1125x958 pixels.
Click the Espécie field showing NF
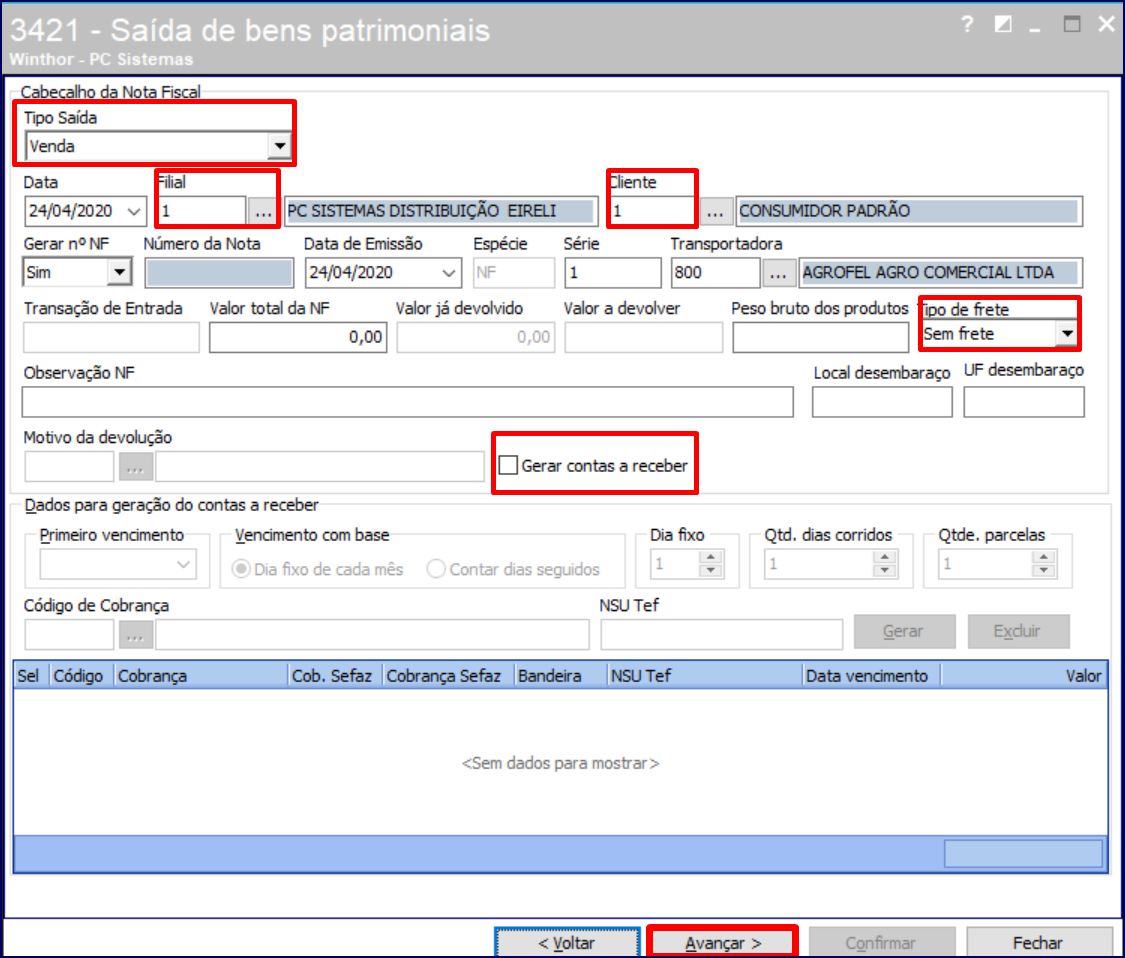514,273
